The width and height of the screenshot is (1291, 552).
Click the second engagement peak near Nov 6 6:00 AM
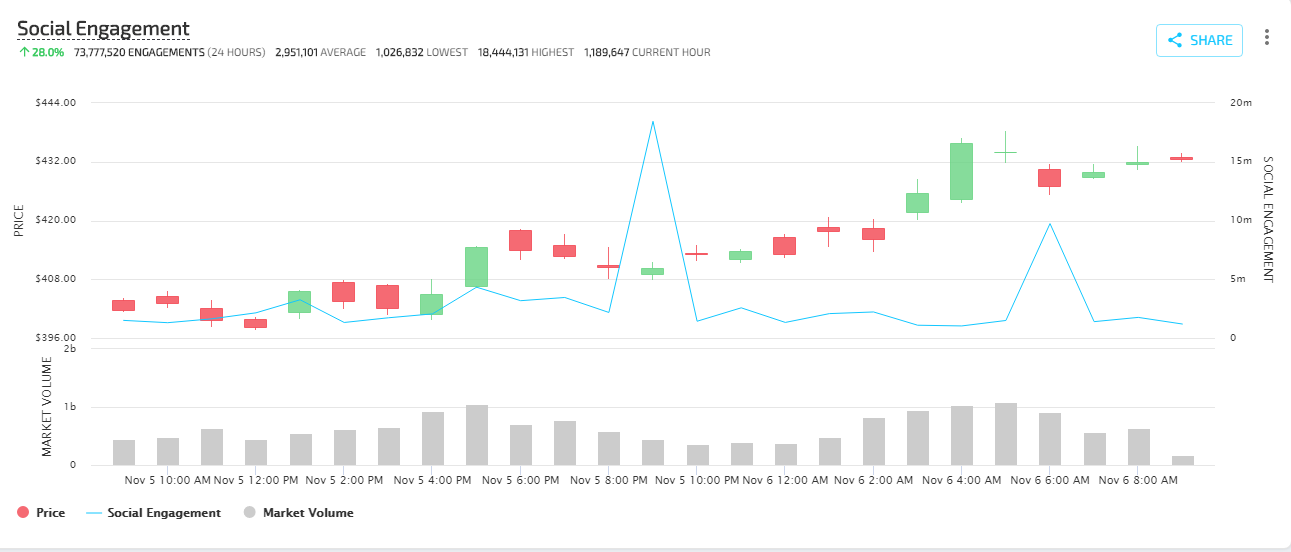point(1049,224)
